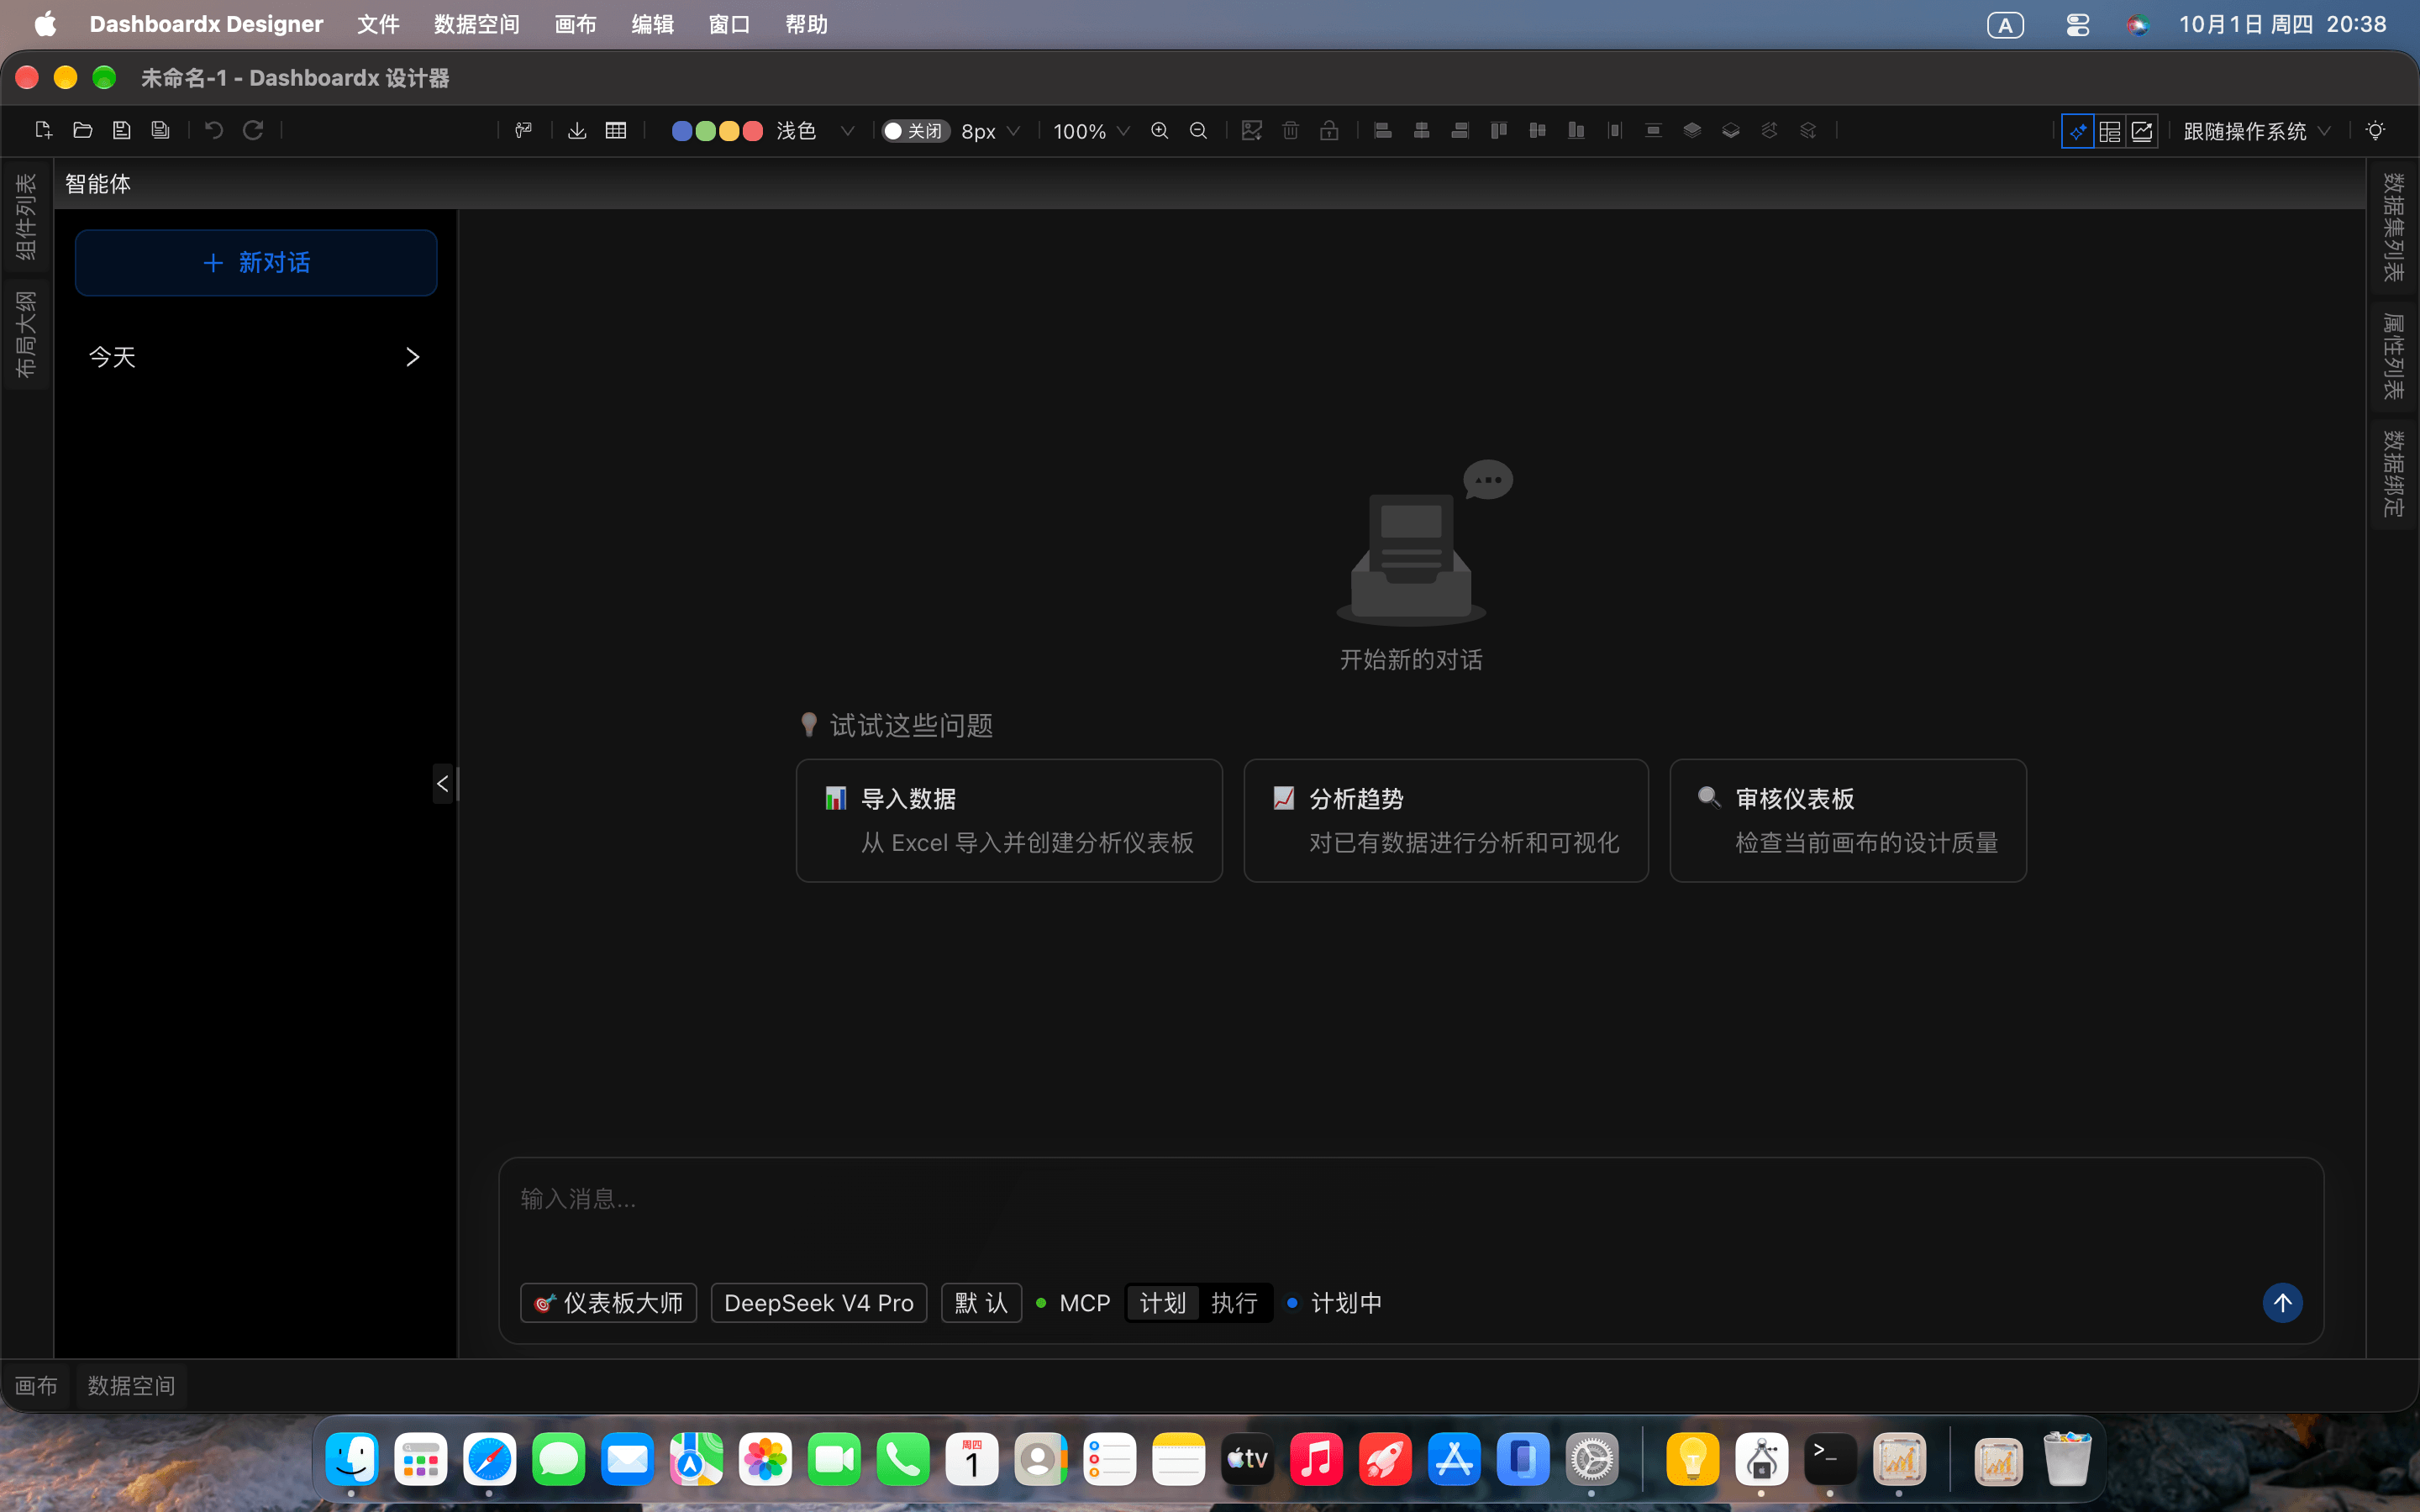This screenshot has height=1512, width=2420.
Task: Click the lock icon in toolbar
Action: click(1329, 130)
